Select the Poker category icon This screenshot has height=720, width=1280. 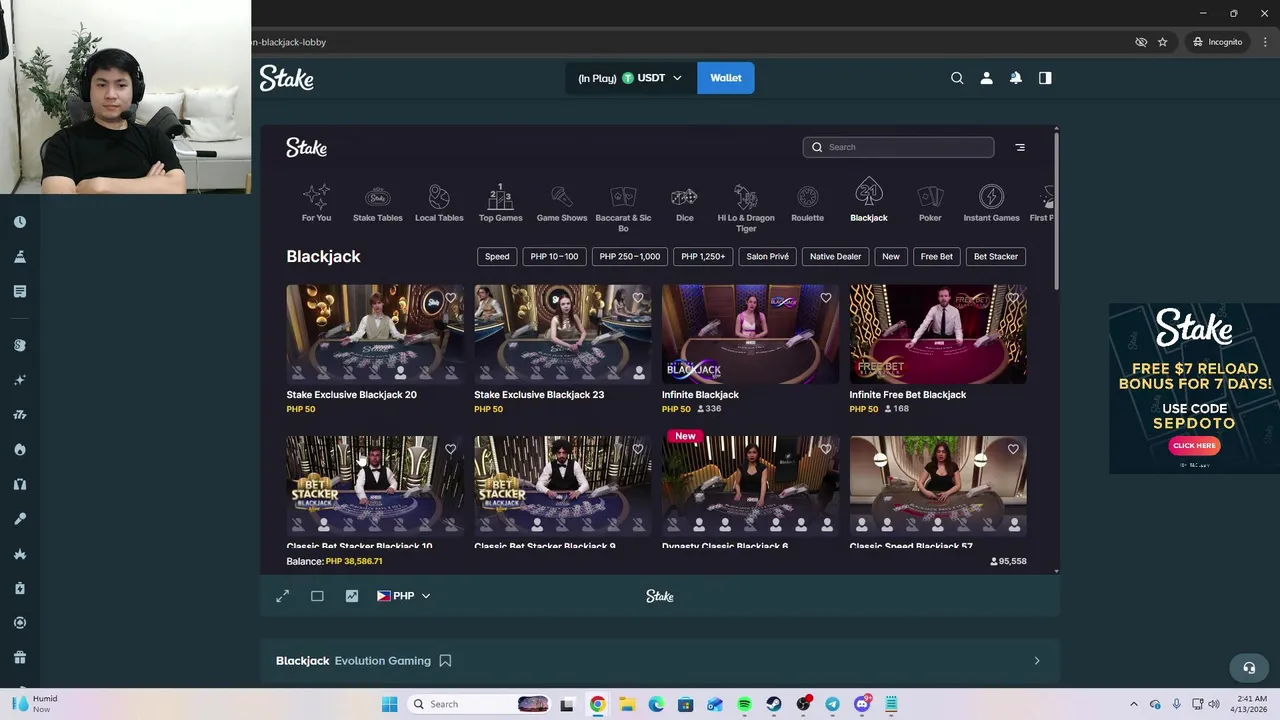930,203
